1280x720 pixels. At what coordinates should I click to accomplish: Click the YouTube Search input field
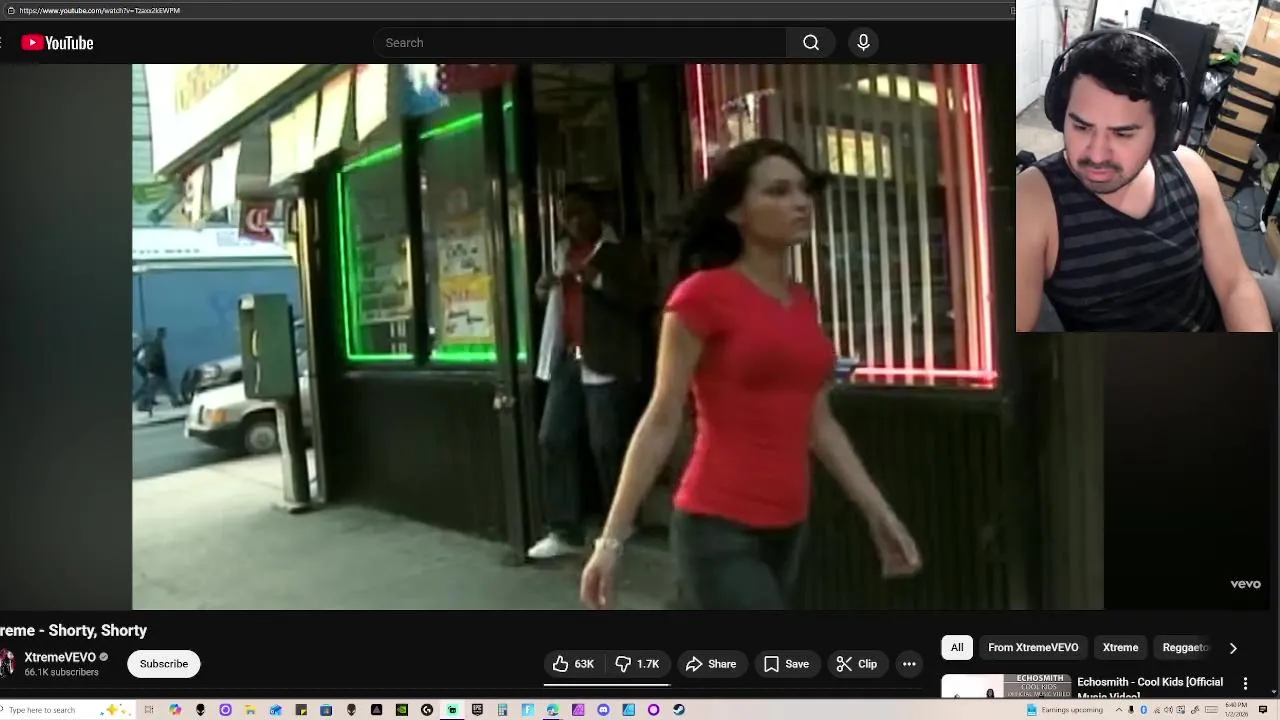click(580, 43)
